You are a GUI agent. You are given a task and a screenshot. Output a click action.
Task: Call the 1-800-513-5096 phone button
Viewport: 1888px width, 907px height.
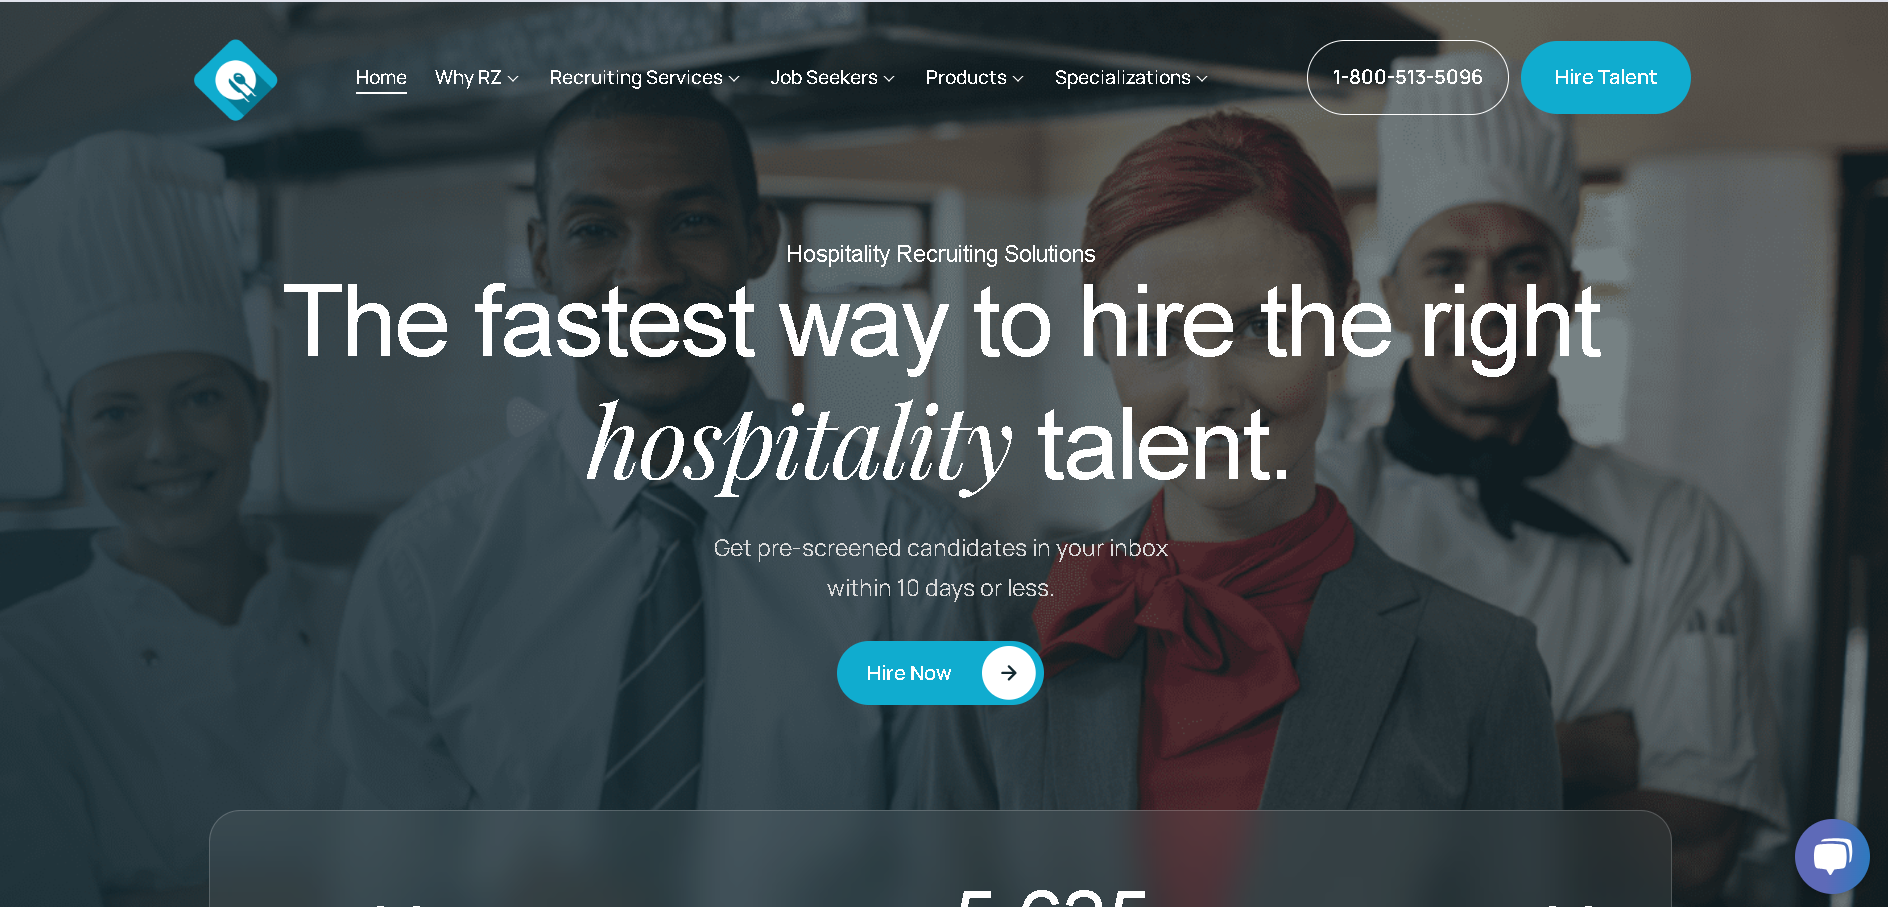pos(1407,77)
